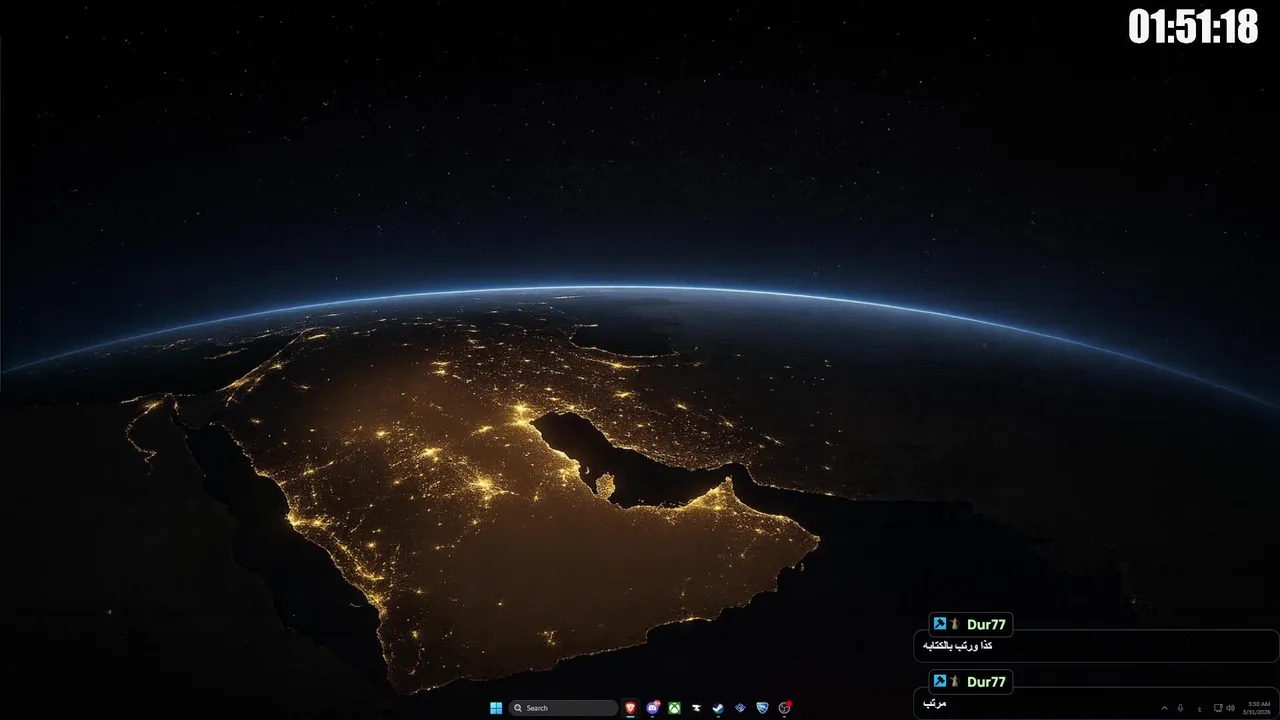This screenshot has width=1280, height=720.
Task: Open the Windows Start menu
Action: tap(496, 708)
